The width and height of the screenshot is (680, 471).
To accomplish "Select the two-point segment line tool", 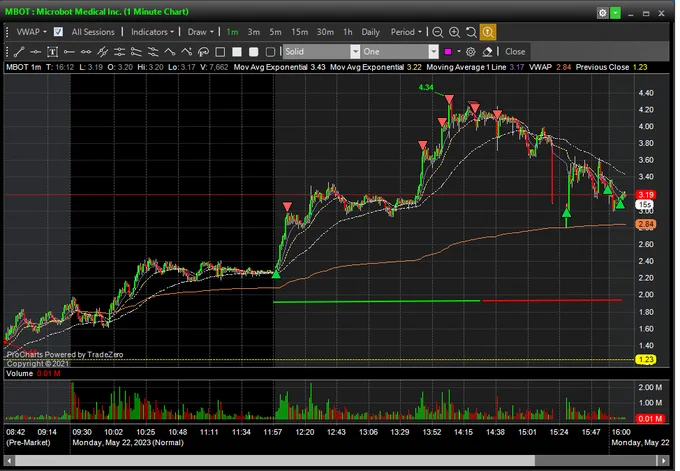I will [x=86, y=52].
